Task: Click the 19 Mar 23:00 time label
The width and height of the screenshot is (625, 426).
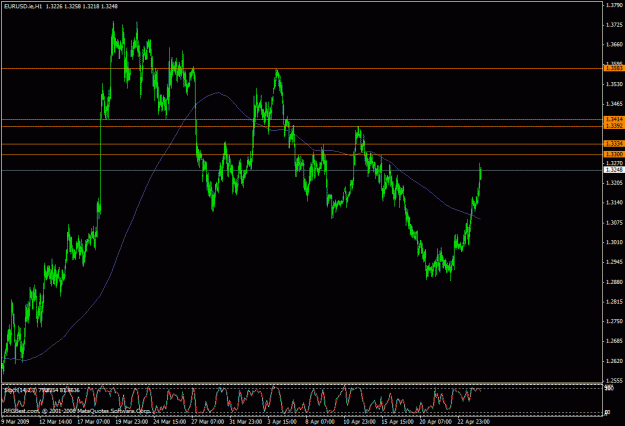Action: 132,421
